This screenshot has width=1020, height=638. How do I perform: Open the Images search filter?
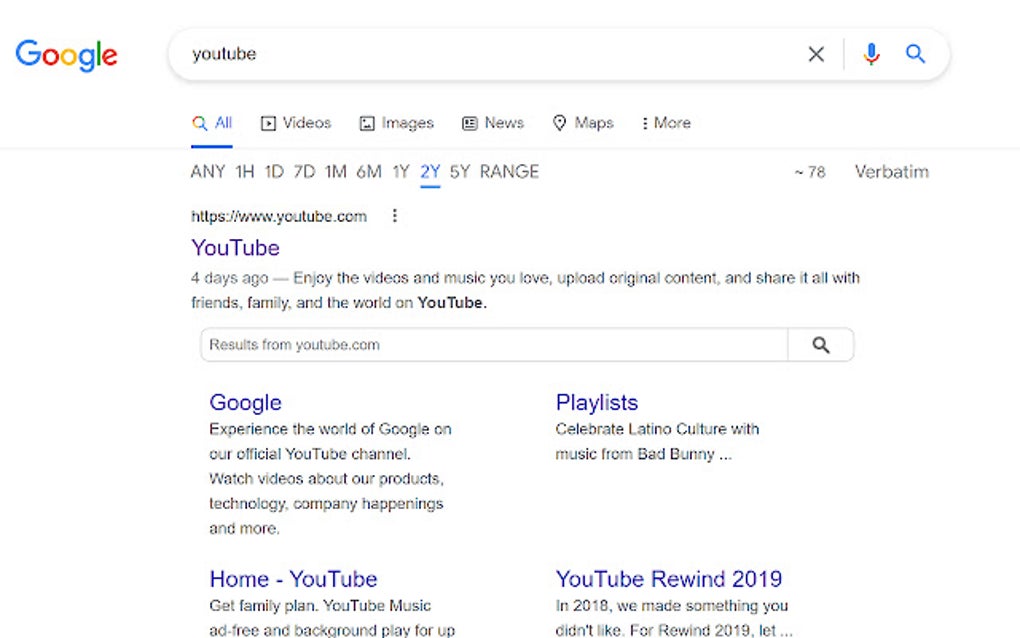click(396, 122)
